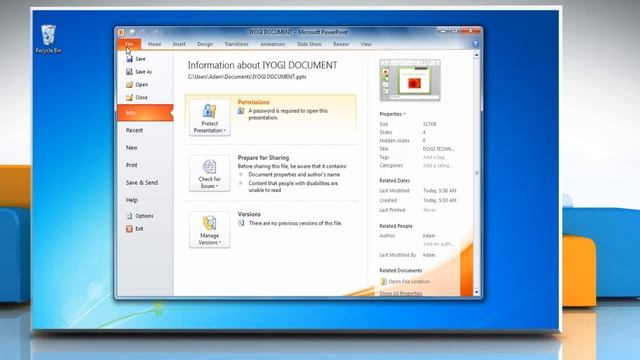Image resolution: width=640 pixels, height=360 pixels.
Task: Click Save in the File menu
Action: (x=136, y=59)
